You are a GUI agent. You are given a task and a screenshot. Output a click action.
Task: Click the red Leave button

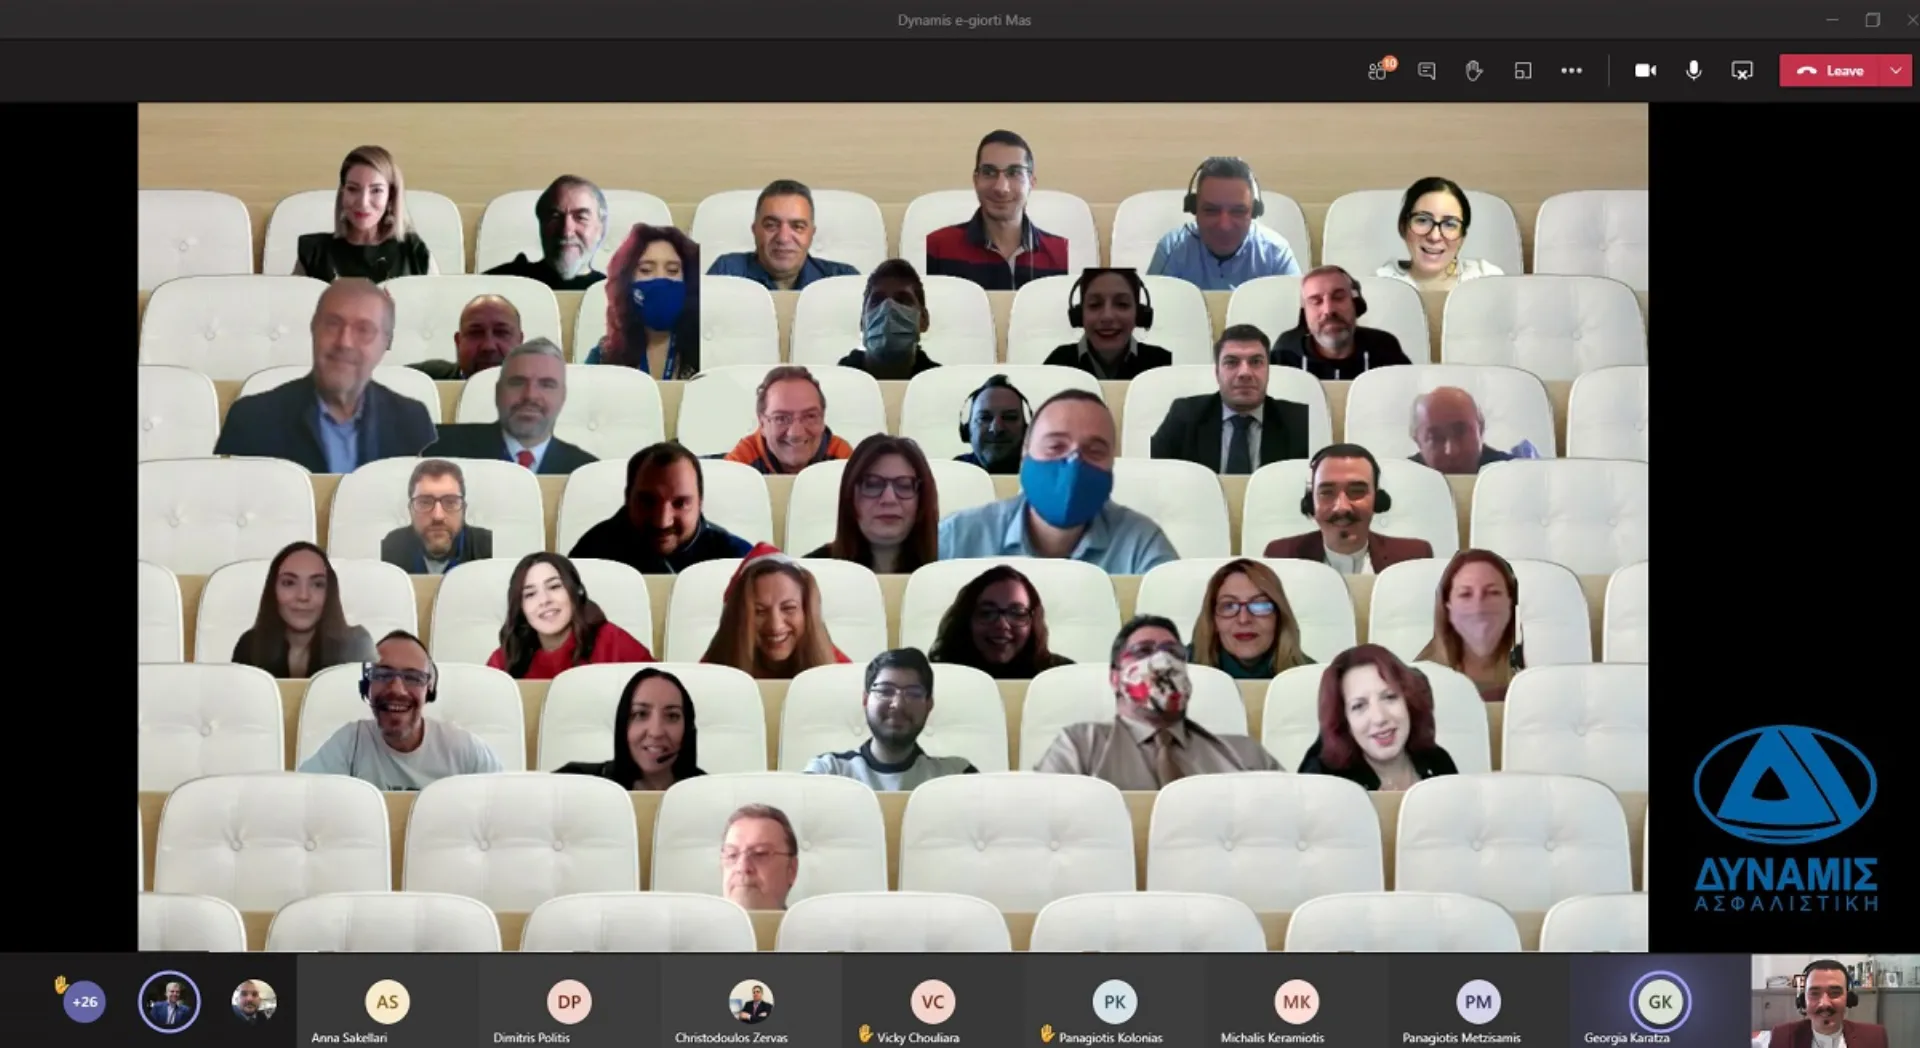(1831, 70)
